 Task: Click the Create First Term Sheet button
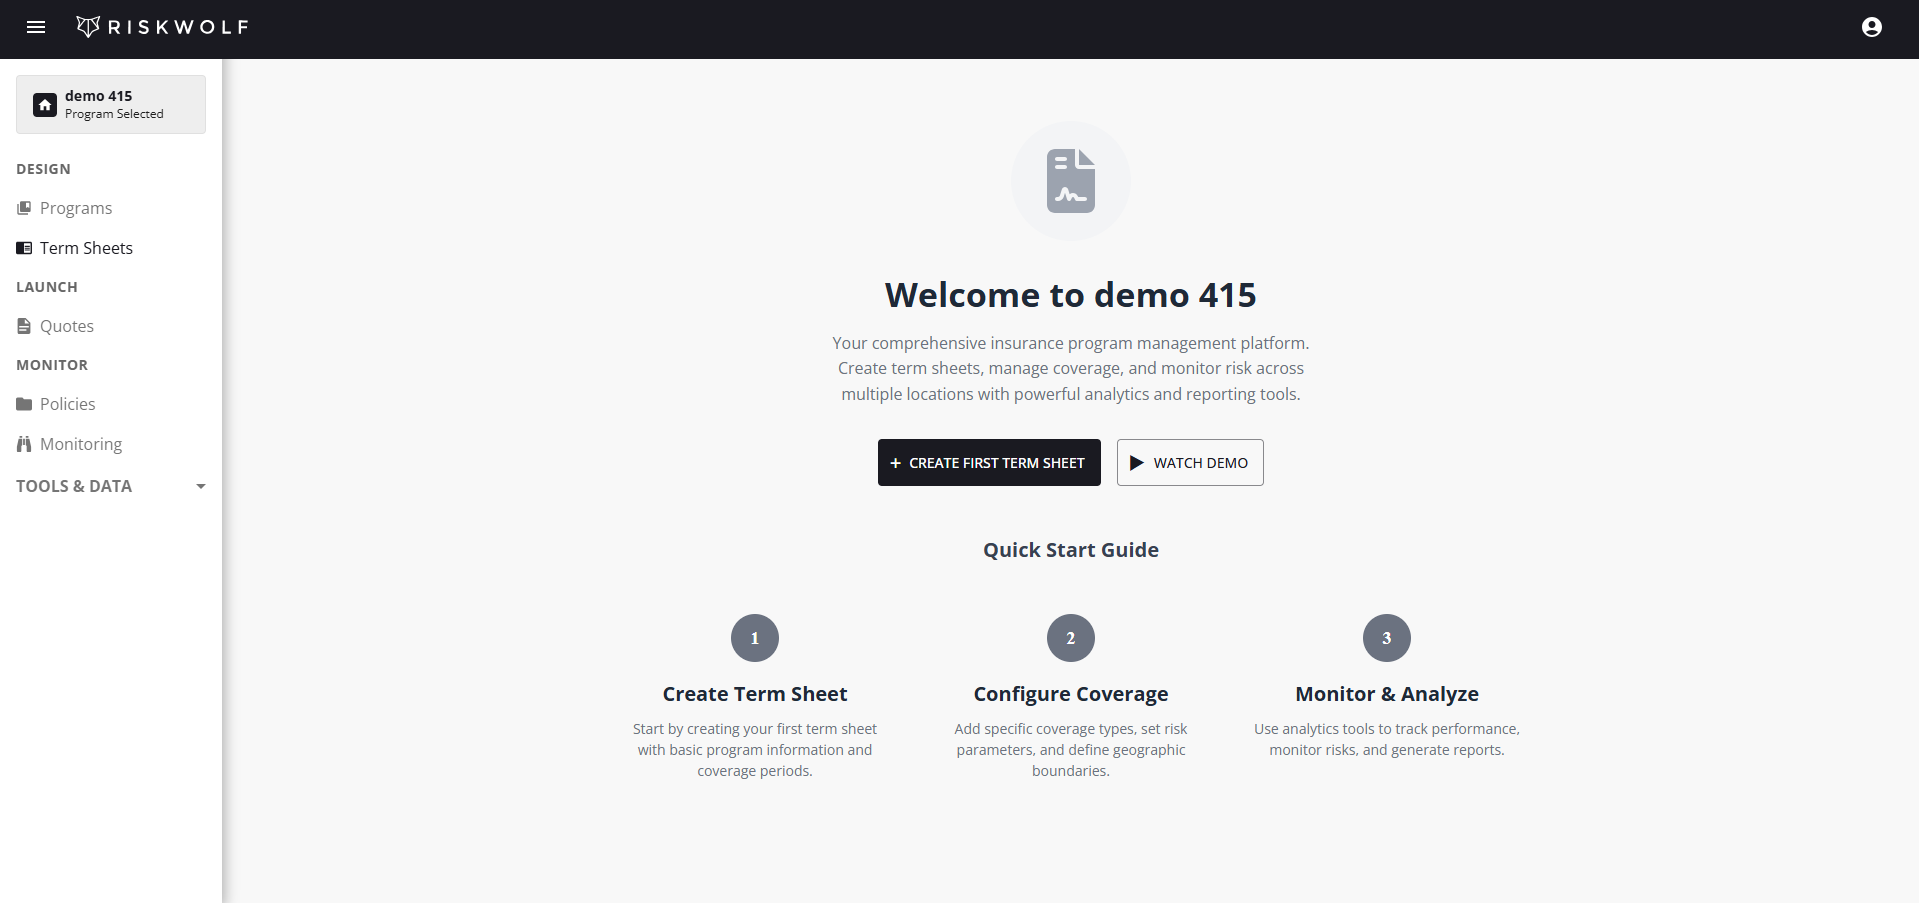coord(988,462)
